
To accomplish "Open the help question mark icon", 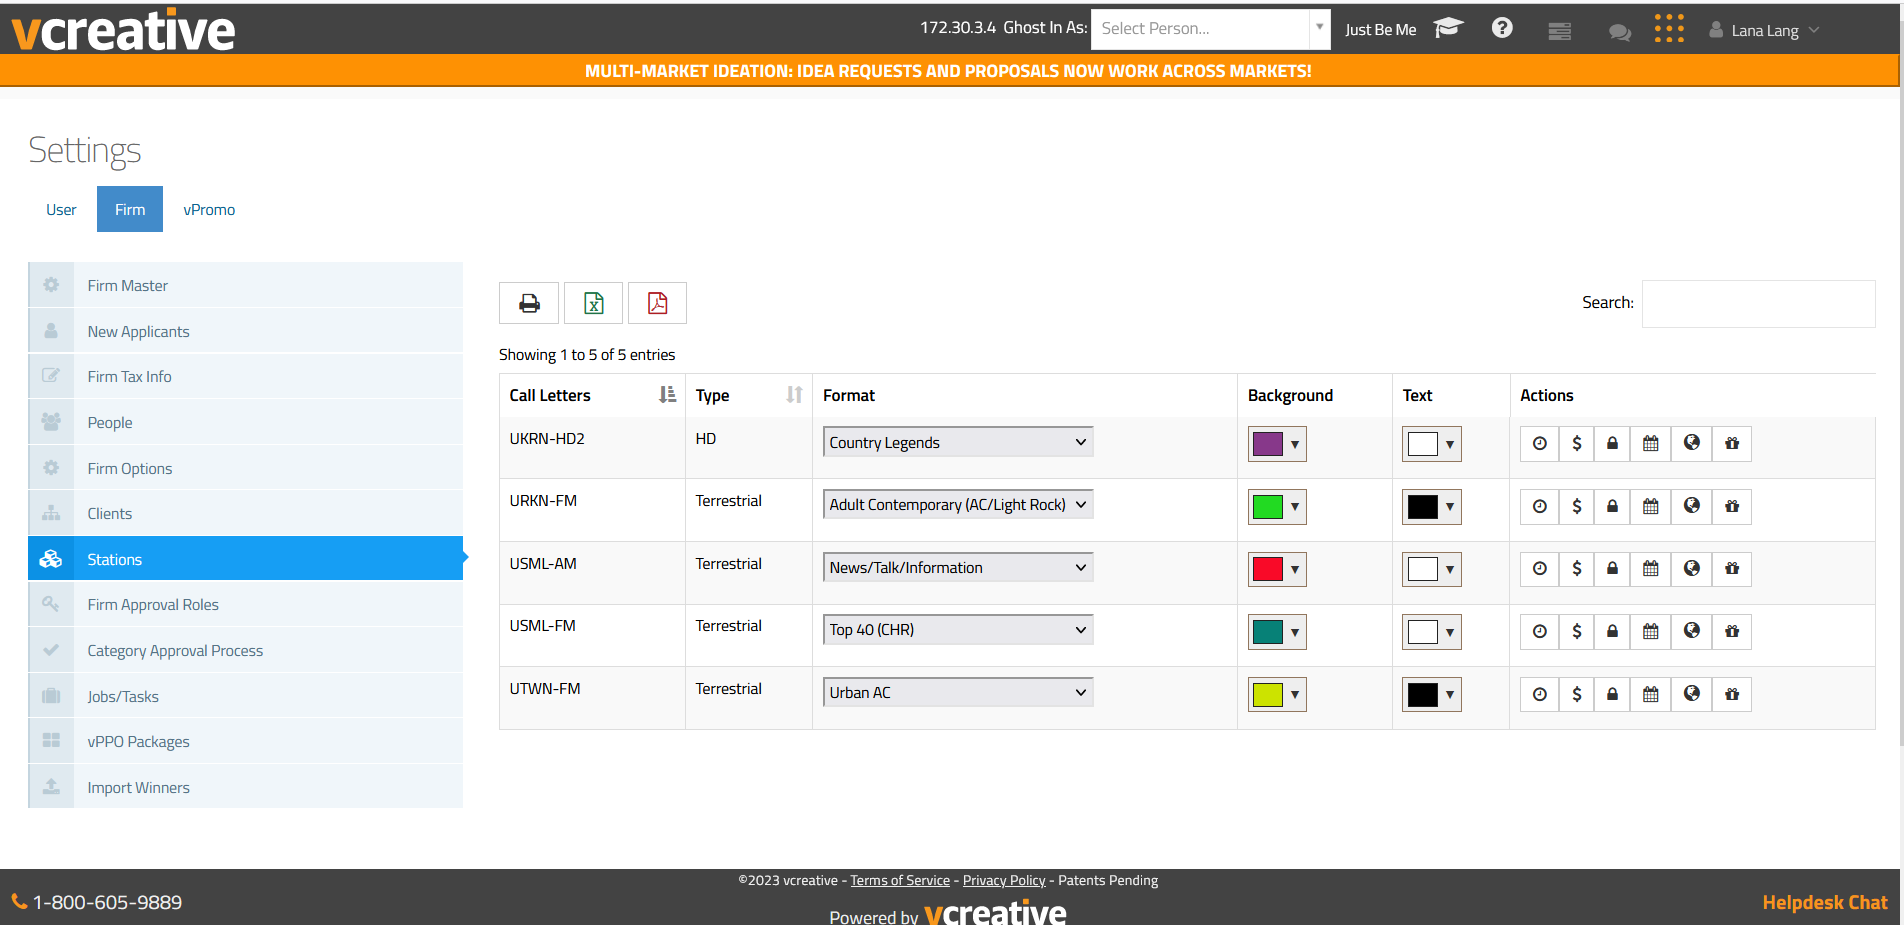I will tap(1501, 28).
